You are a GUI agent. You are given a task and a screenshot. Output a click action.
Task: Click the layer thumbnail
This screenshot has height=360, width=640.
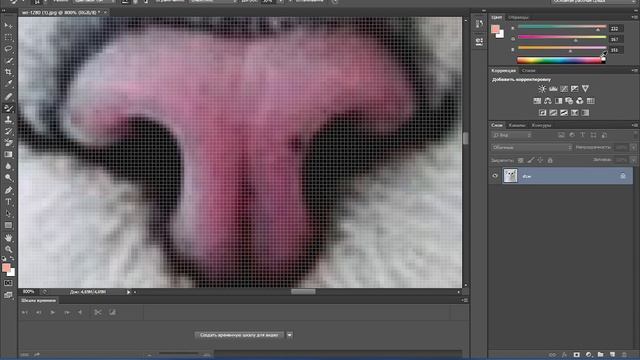pyautogui.click(x=510, y=176)
